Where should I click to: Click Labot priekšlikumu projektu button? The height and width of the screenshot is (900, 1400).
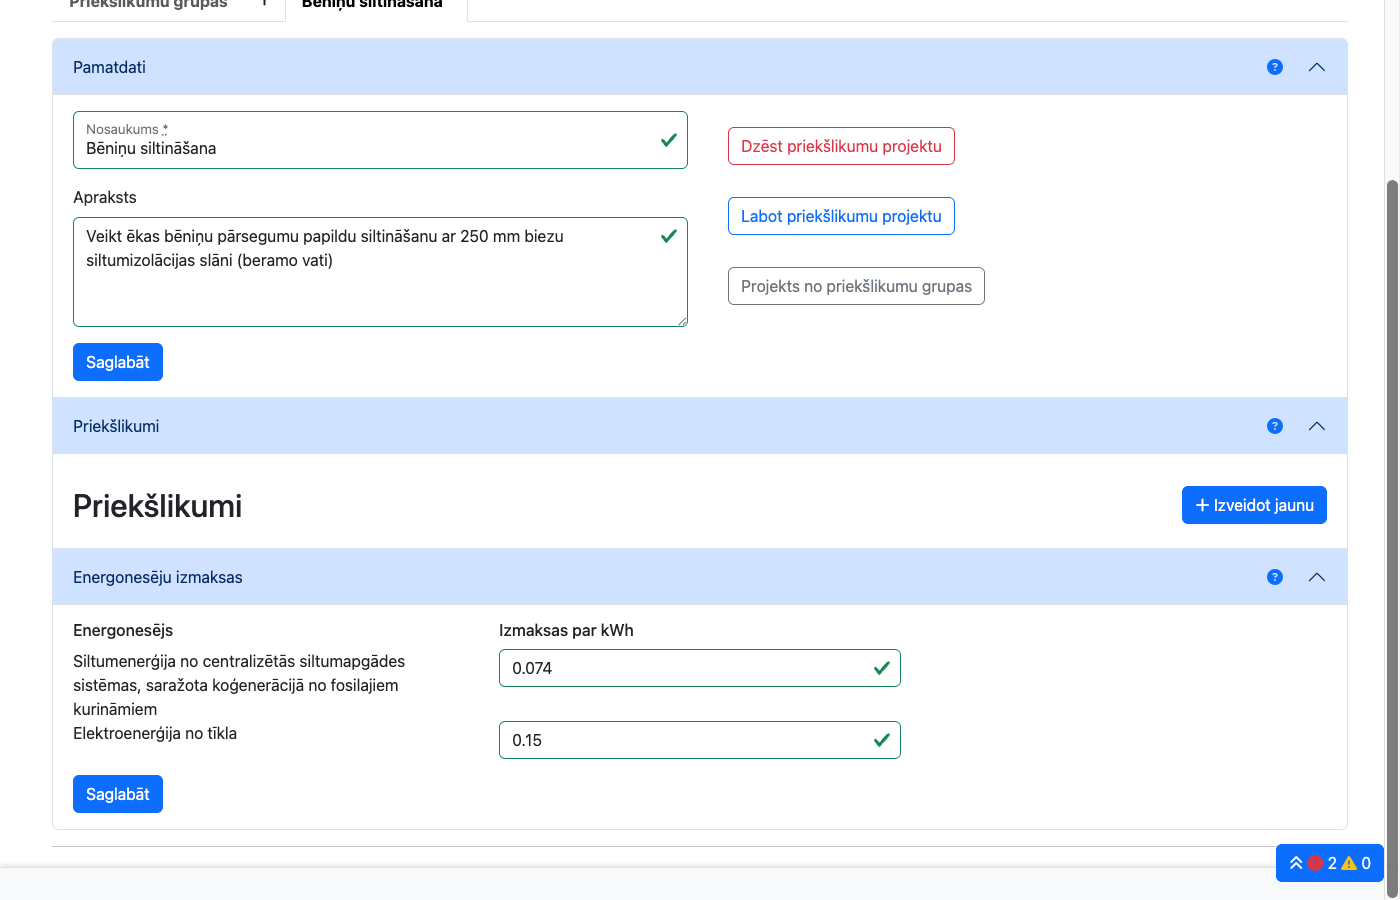841,216
